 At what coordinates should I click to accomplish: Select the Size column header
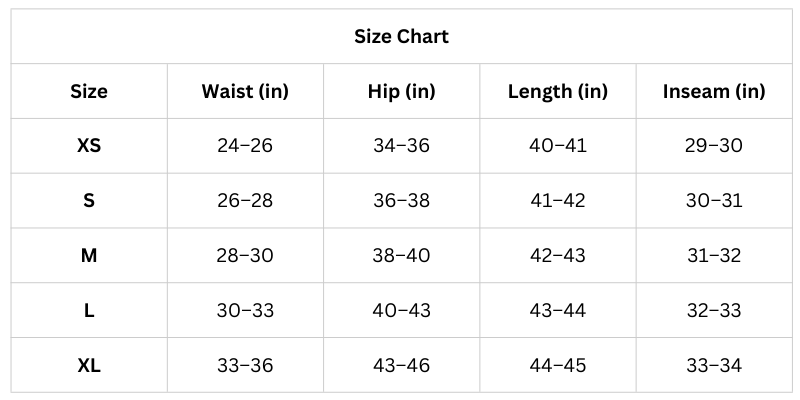coord(89,92)
